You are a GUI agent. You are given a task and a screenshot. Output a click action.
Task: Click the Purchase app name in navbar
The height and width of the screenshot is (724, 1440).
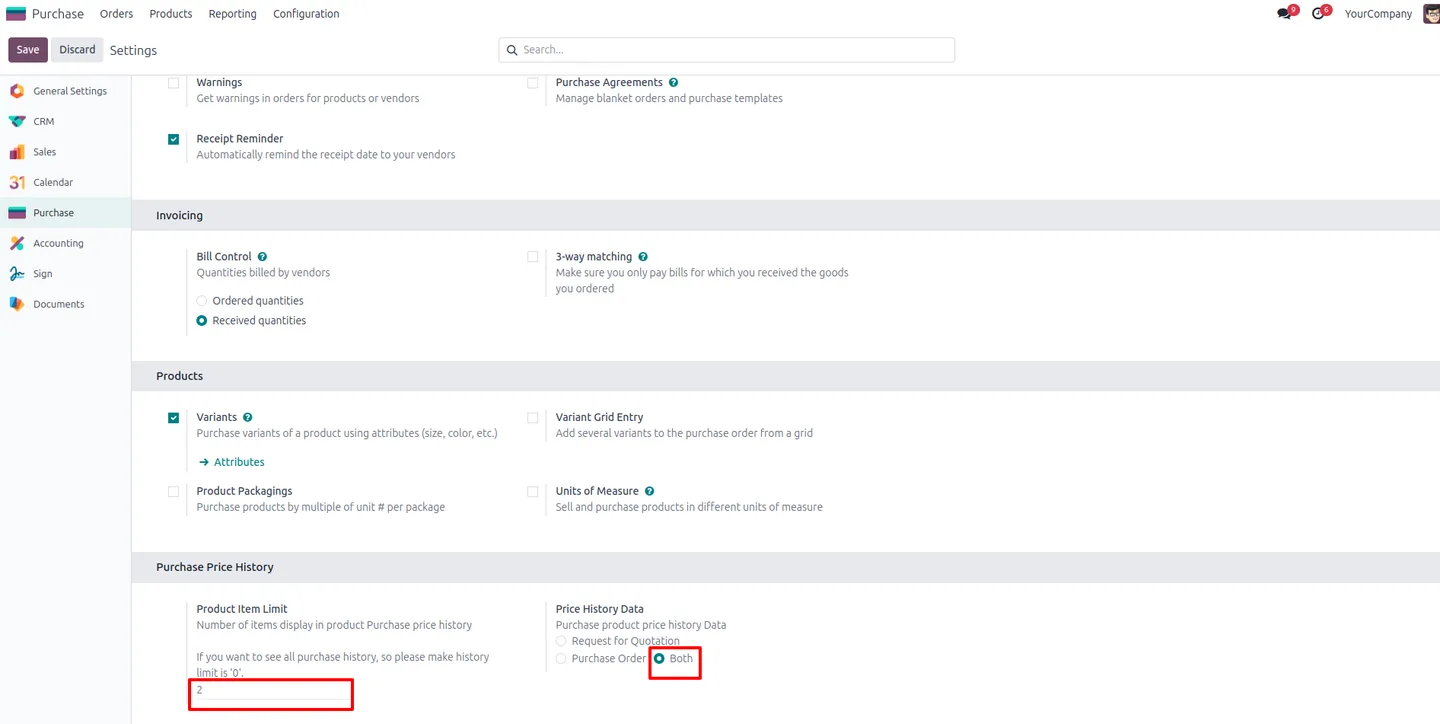click(58, 14)
